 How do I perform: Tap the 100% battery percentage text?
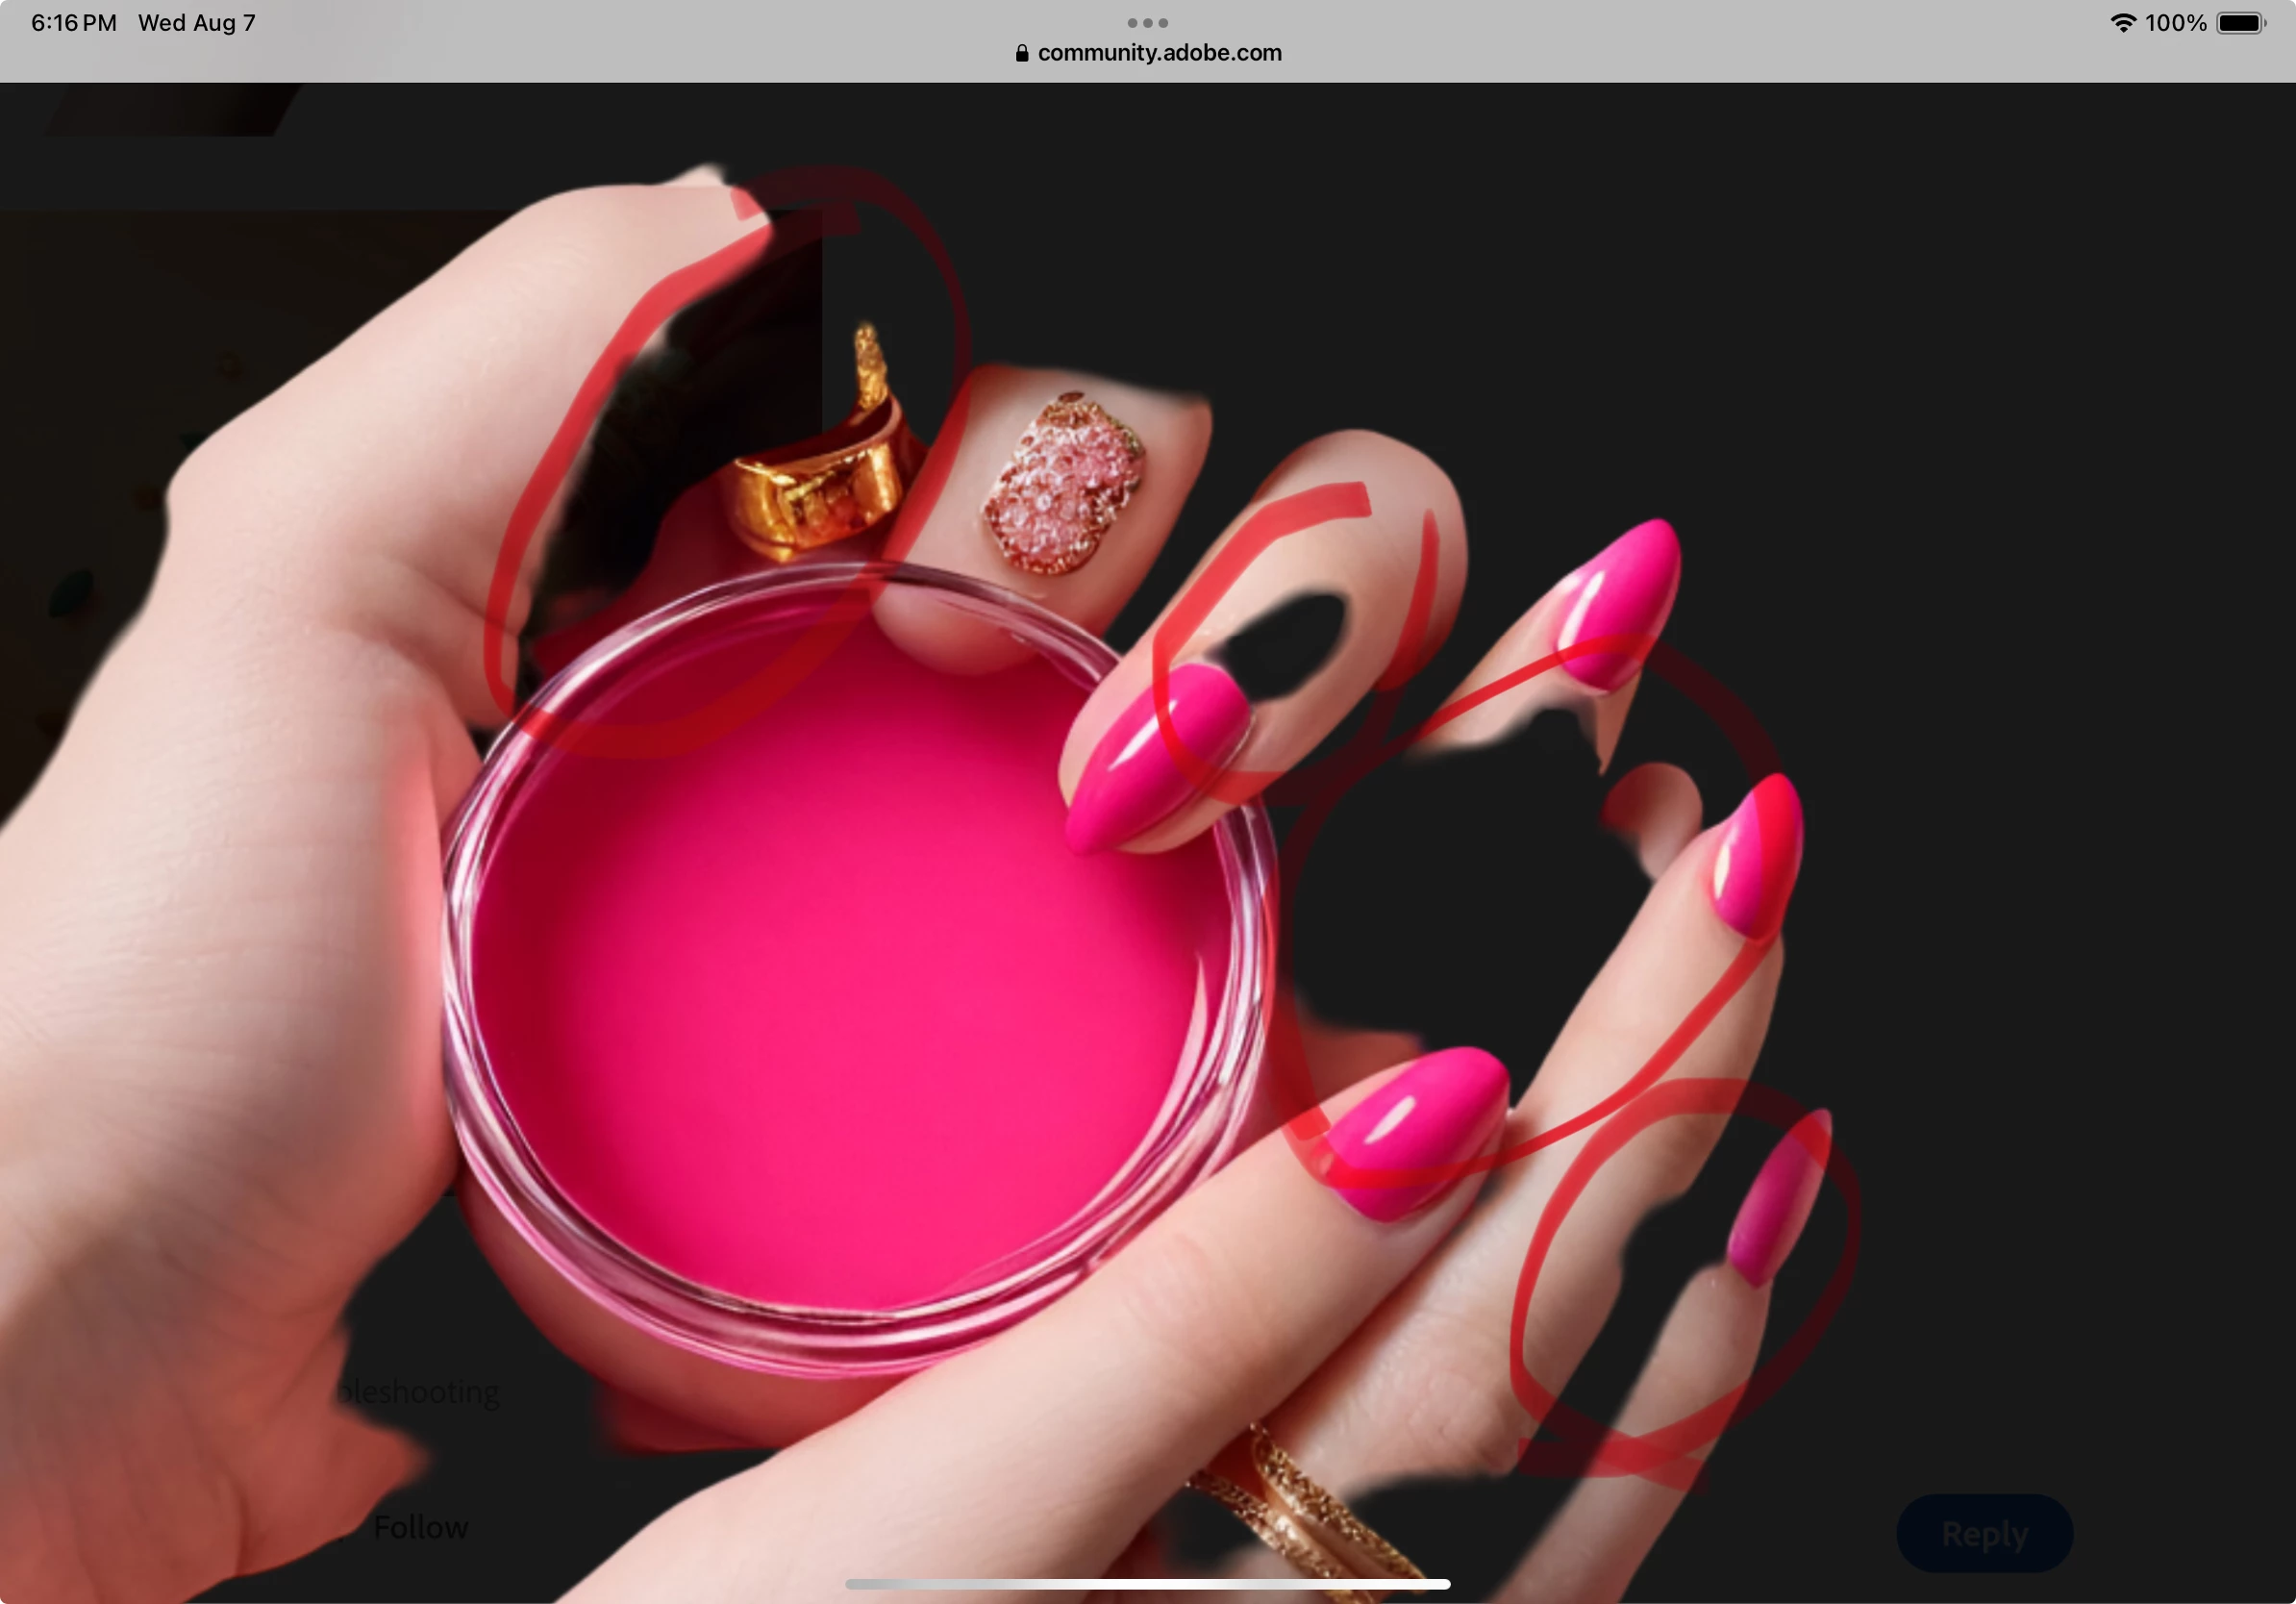[x=2175, y=23]
